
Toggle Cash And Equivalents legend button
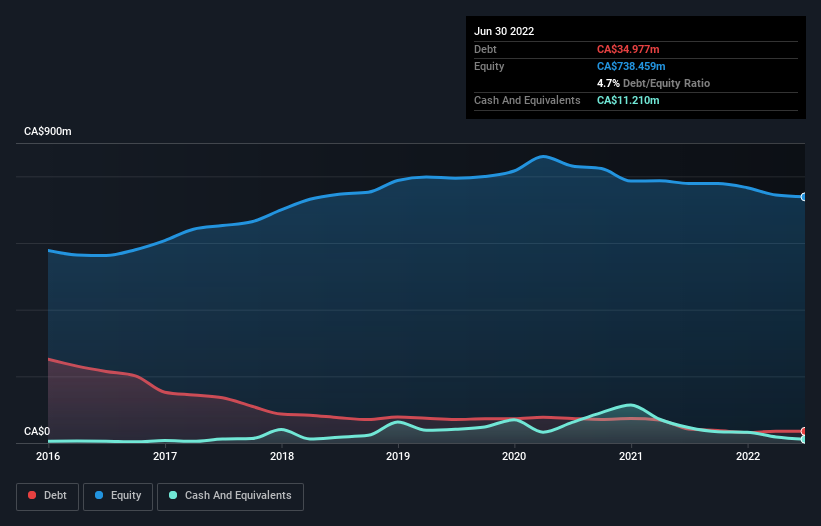click(x=230, y=496)
